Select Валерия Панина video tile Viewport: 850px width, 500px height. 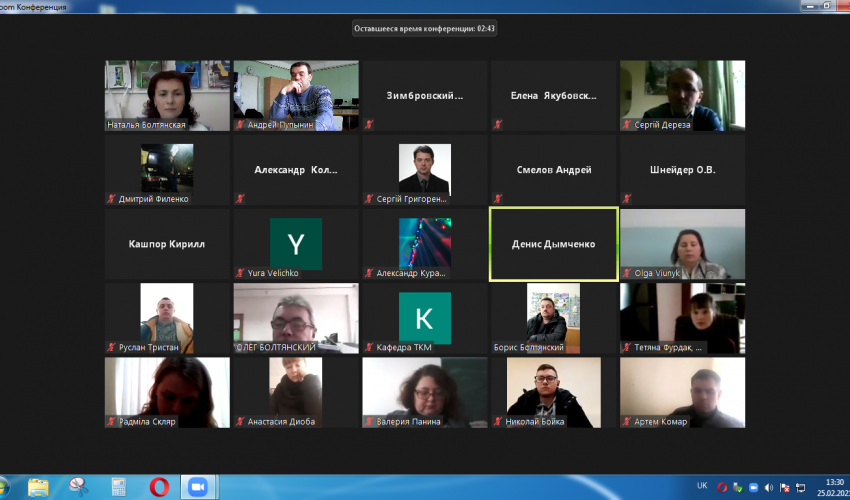point(424,392)
